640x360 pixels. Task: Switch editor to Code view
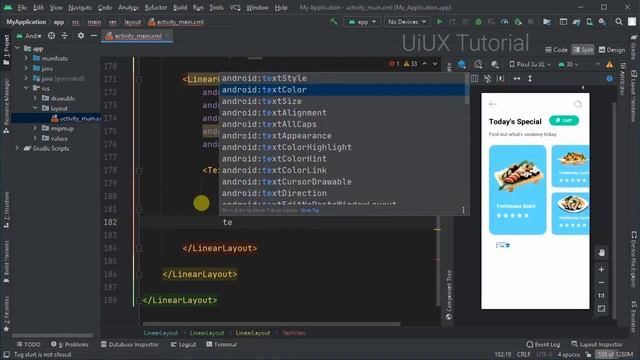click(x=556, y=50)
